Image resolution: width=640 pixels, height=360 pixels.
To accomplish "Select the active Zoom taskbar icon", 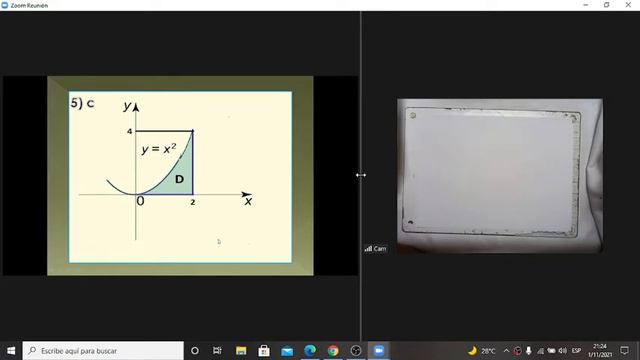I will coord(379,351).
